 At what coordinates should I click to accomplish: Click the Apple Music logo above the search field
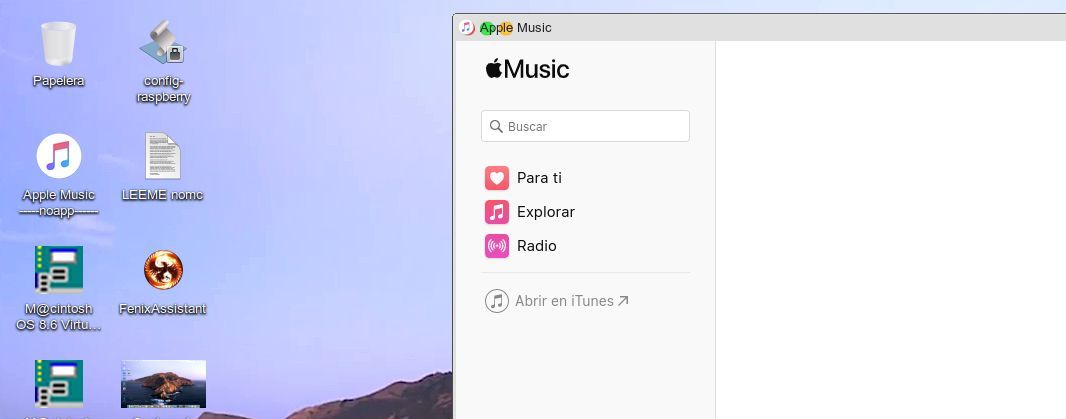coord(527,69)
